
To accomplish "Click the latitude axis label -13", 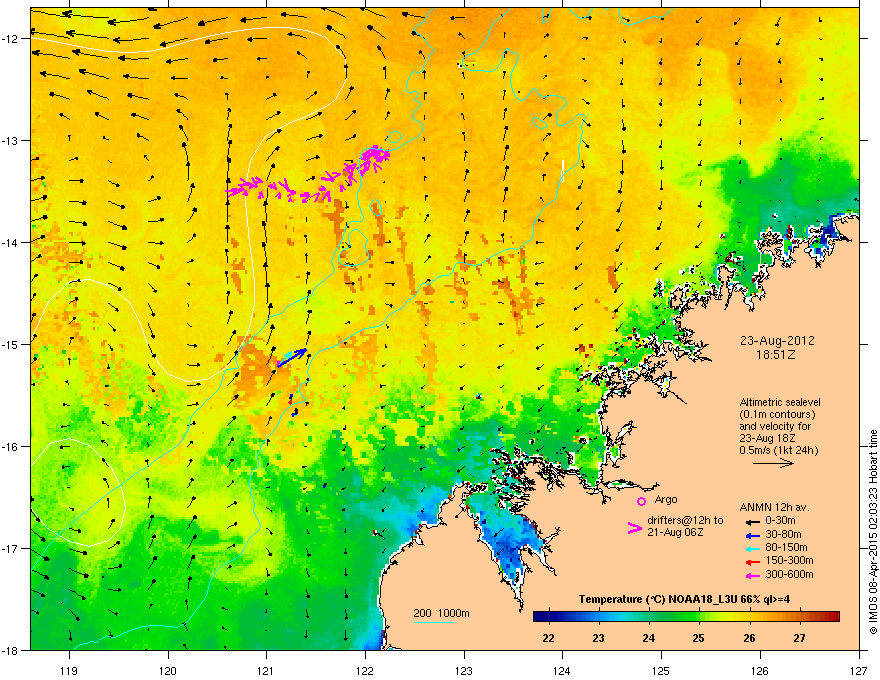I will (11, 141).
